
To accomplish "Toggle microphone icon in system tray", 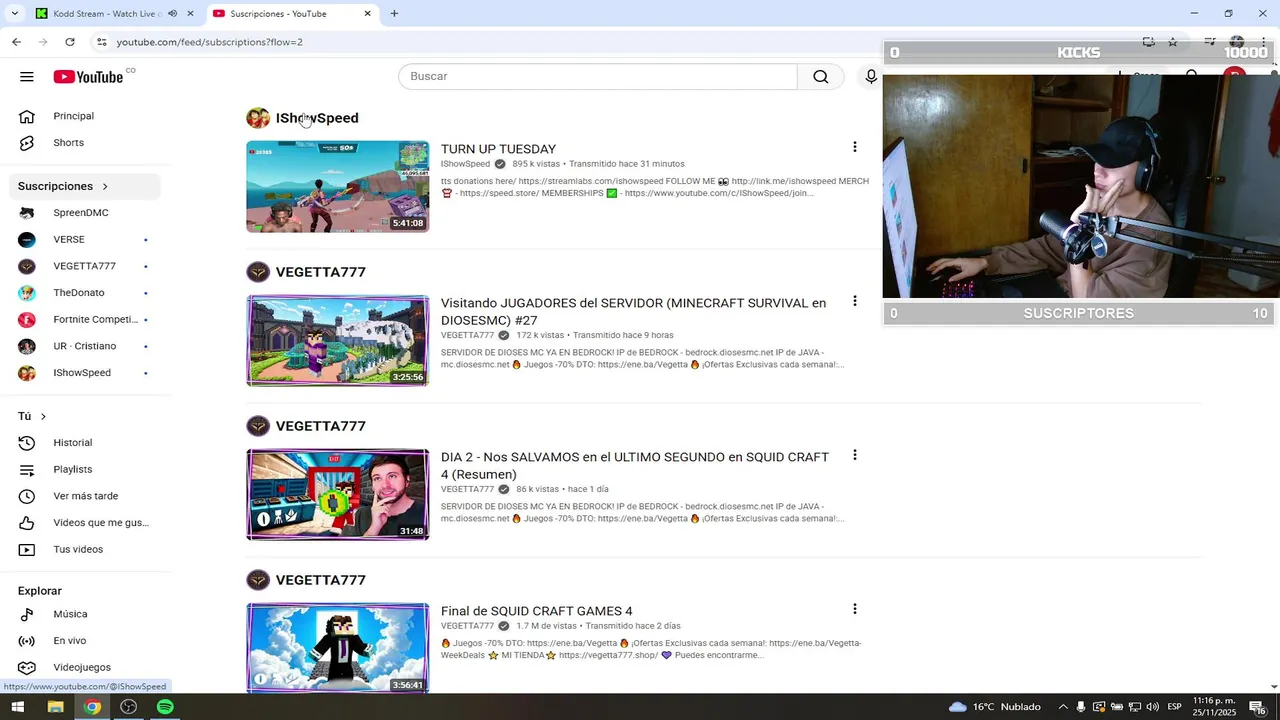I will click(1081, 707).
